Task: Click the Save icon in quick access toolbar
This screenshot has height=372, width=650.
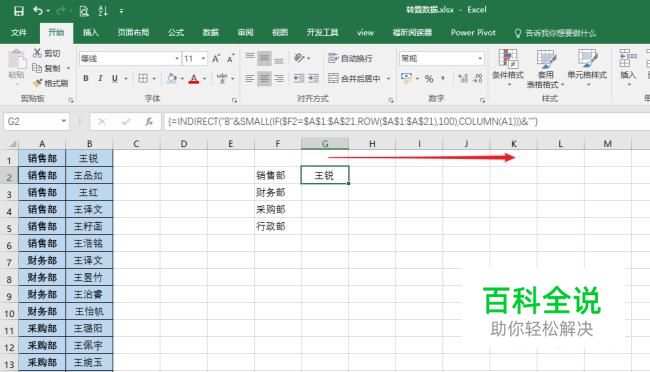Action: click(19, 11)
